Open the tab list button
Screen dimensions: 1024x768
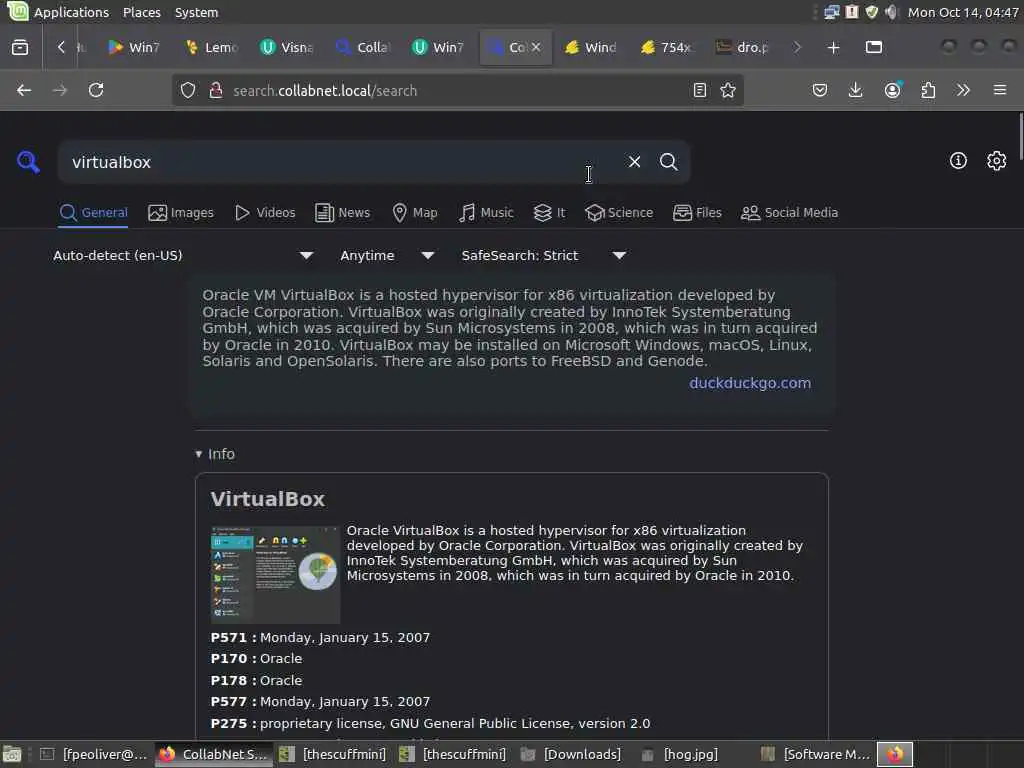pyautogui.click(x=874, y=47)
